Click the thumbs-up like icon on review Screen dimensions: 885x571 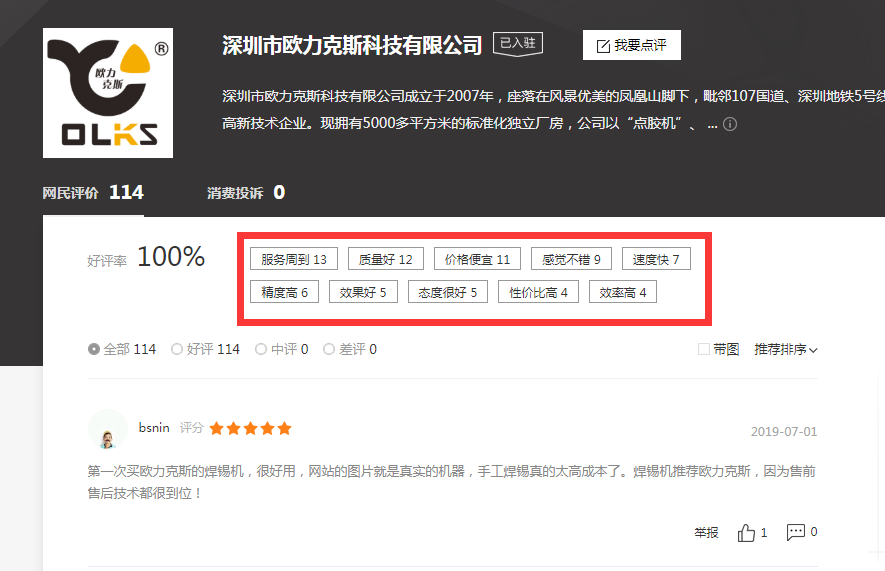[x=747, y=533]
